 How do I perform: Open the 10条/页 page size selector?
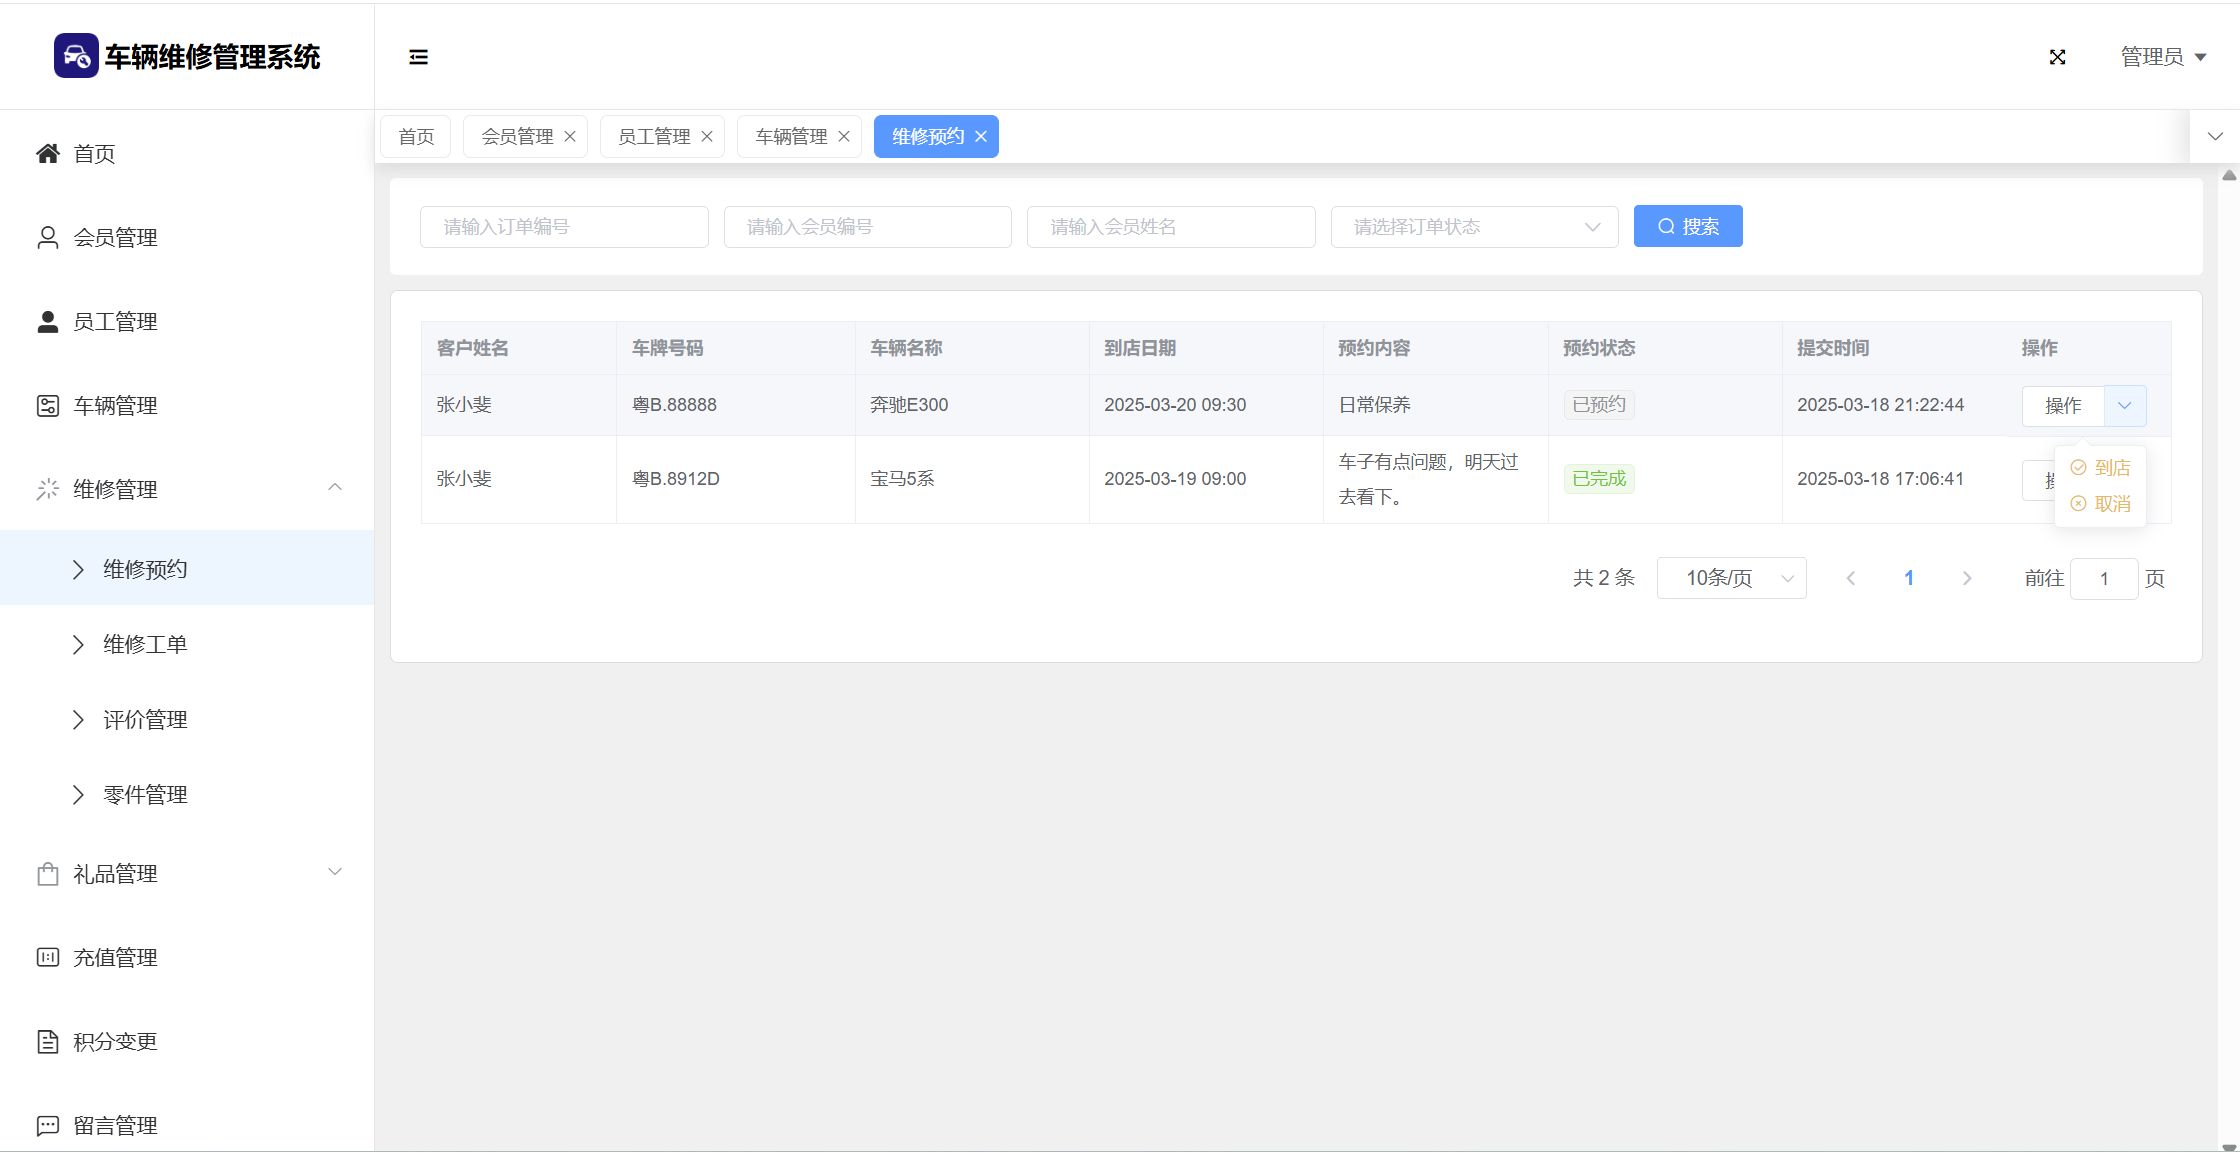tap(1731, 578)
